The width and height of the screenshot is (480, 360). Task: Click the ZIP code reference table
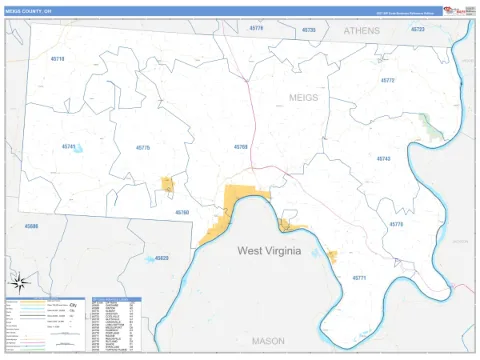click(117, 324)
